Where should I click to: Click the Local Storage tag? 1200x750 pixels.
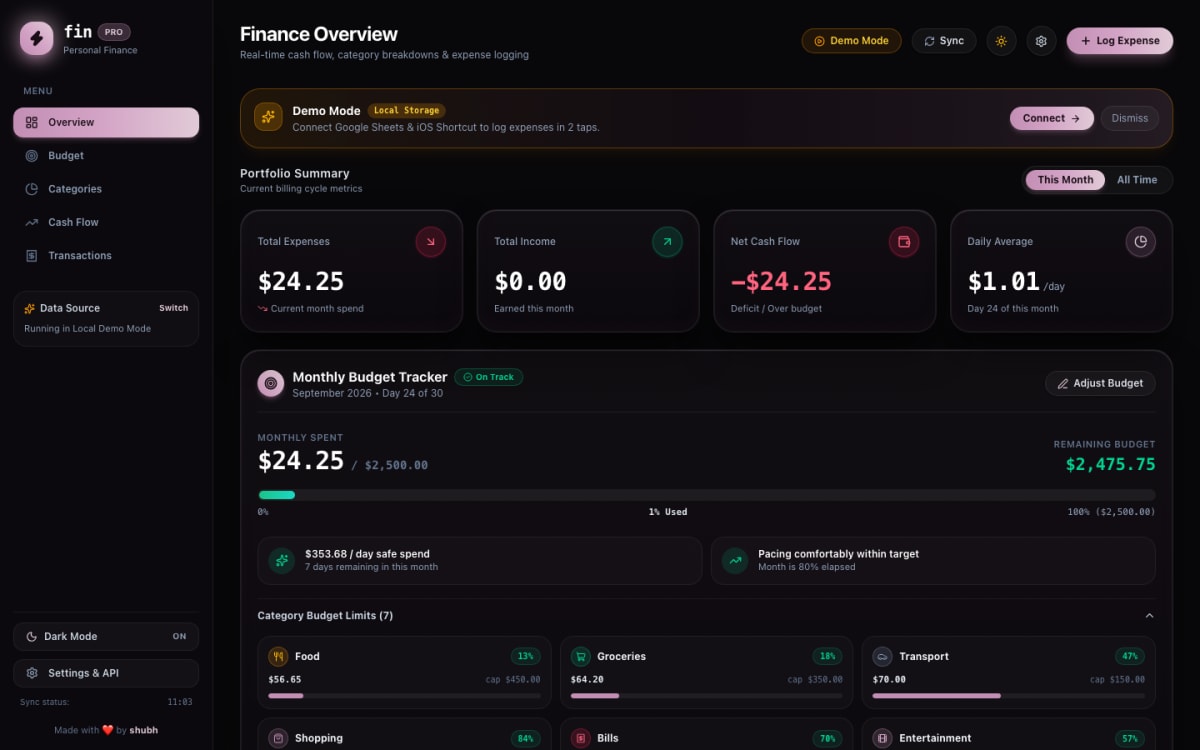[x=406, y=111]
